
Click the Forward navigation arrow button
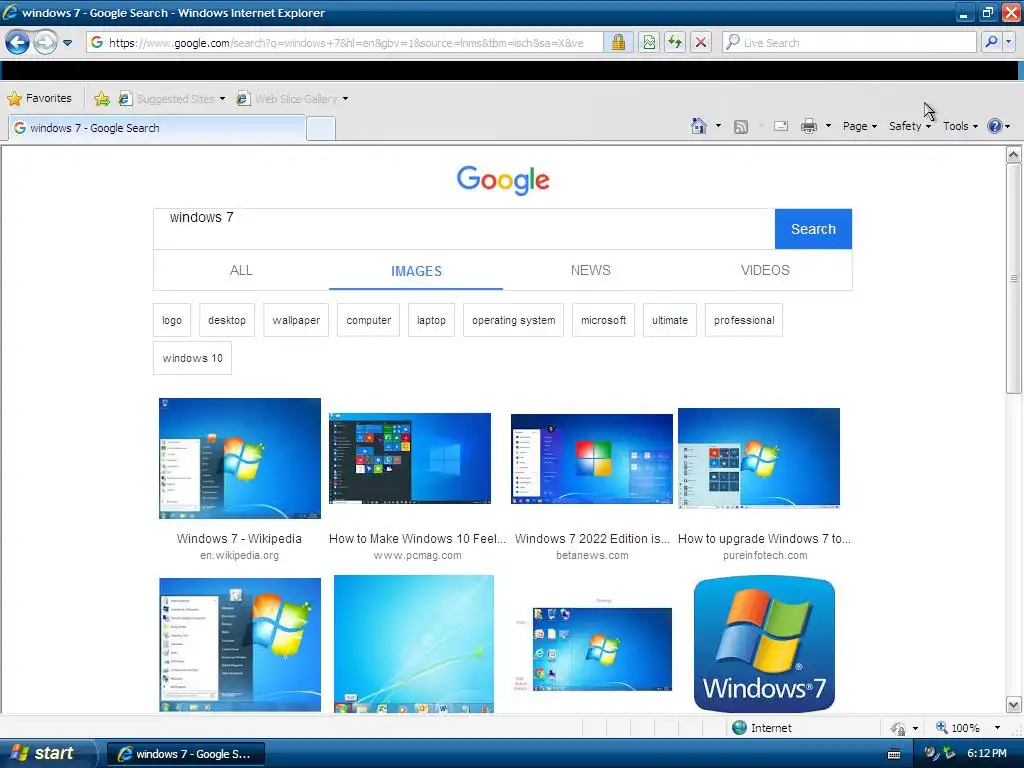[x=45, y=43]
